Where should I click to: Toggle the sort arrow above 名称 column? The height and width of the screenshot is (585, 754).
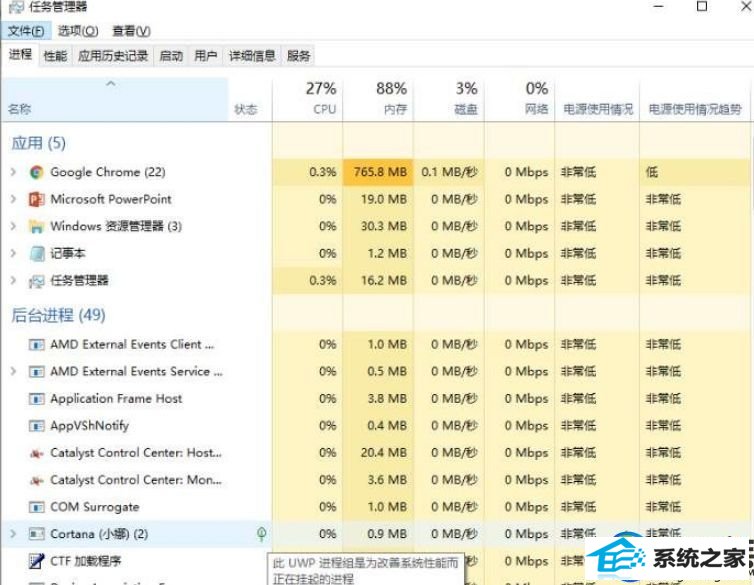[111, 84]
